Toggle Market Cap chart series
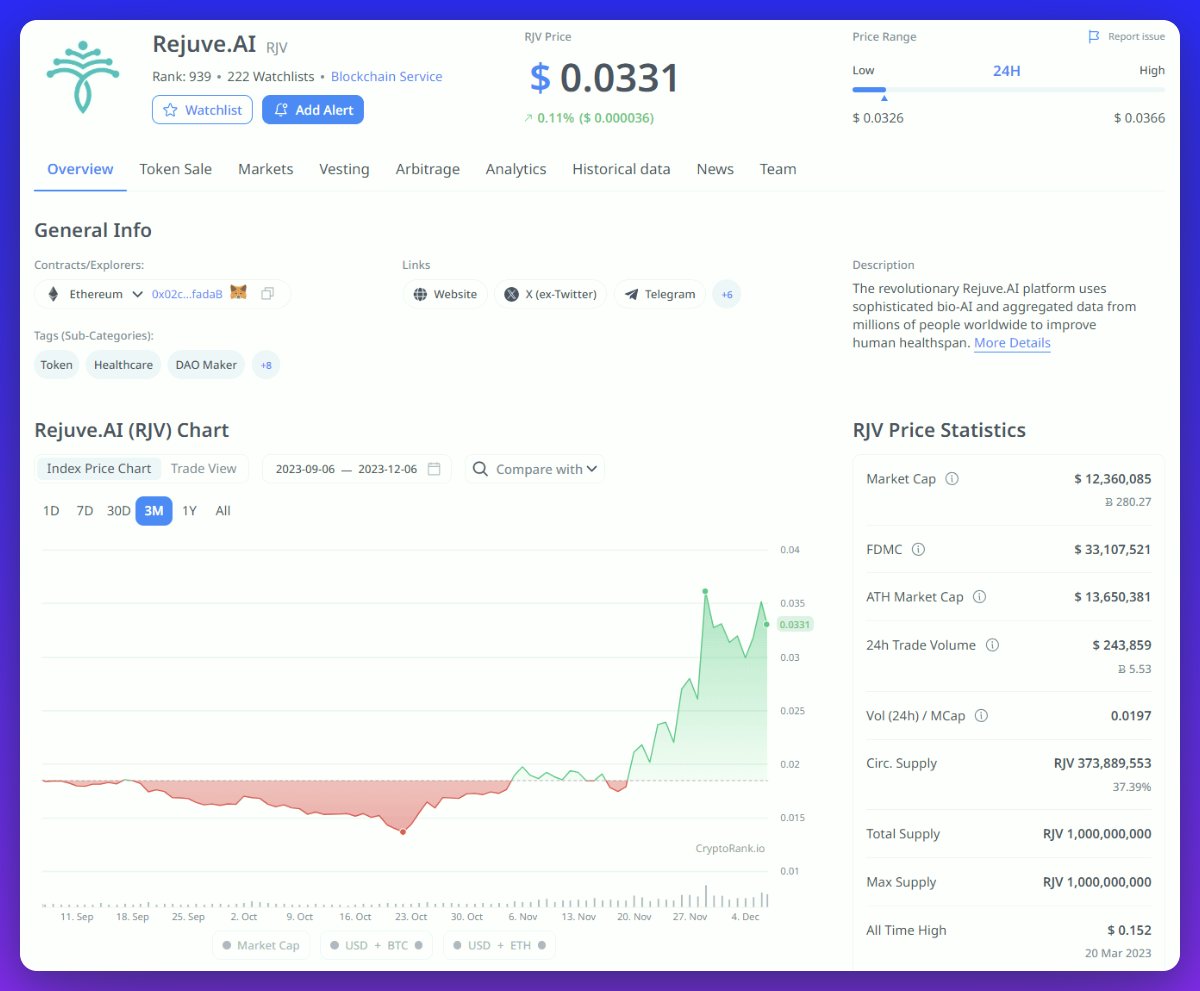This screenshot has height=991, width=1200. click(261, 945)
